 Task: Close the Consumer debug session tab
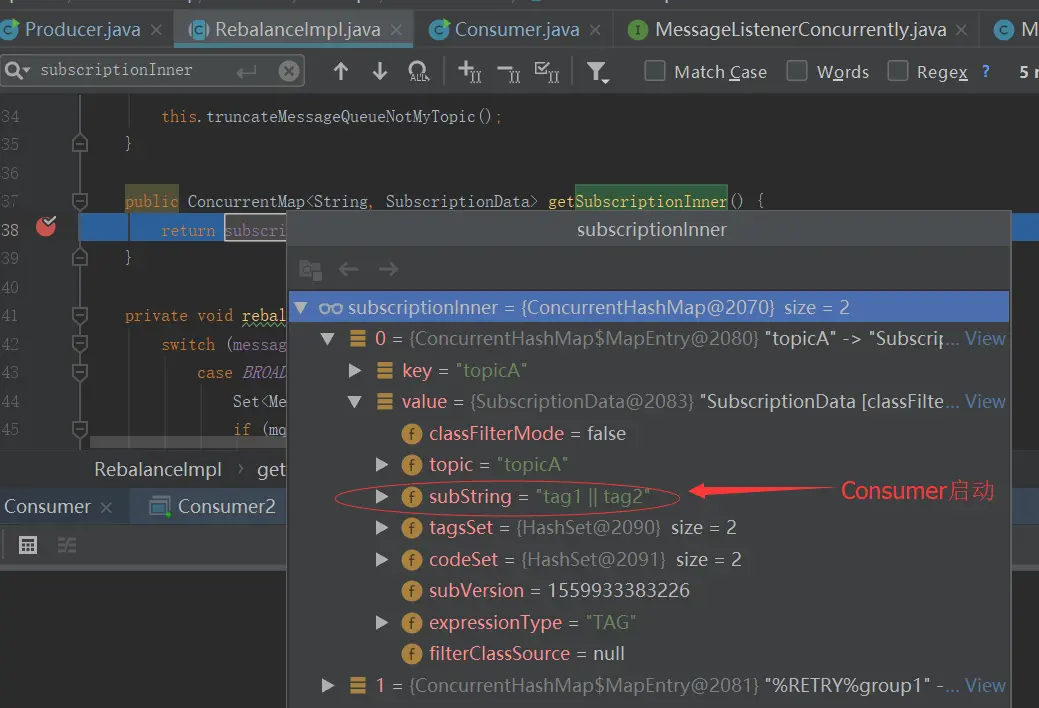106,508
